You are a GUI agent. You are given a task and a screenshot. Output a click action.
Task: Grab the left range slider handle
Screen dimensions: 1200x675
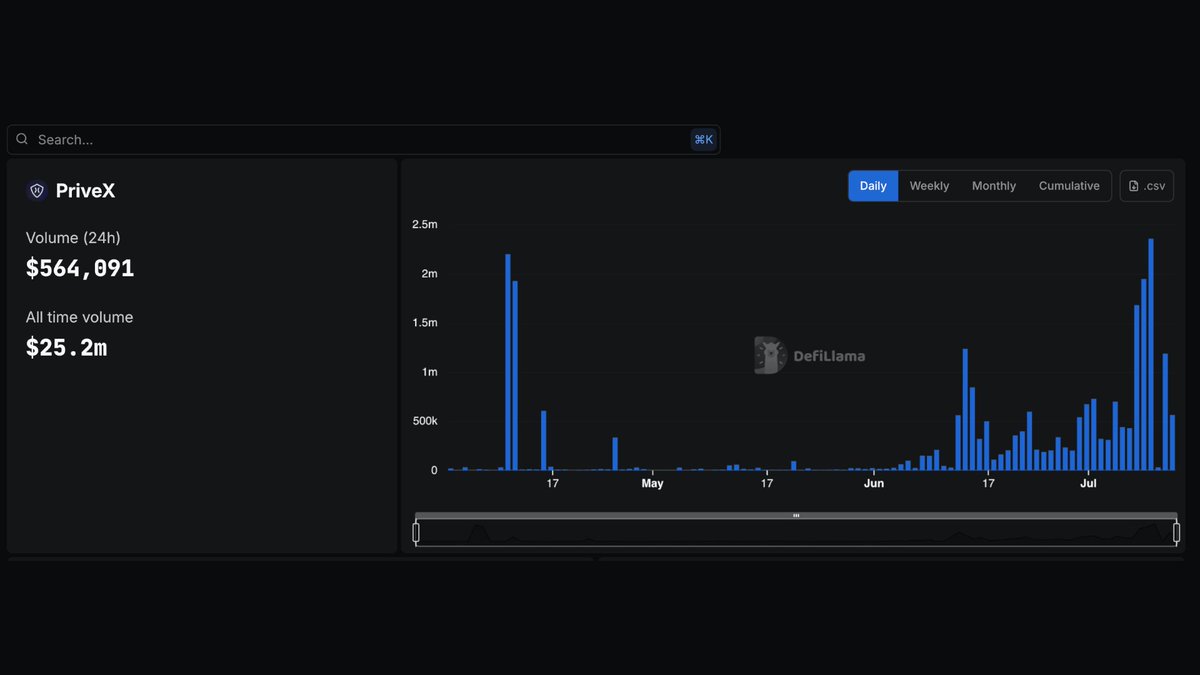(x=416, y=532)
